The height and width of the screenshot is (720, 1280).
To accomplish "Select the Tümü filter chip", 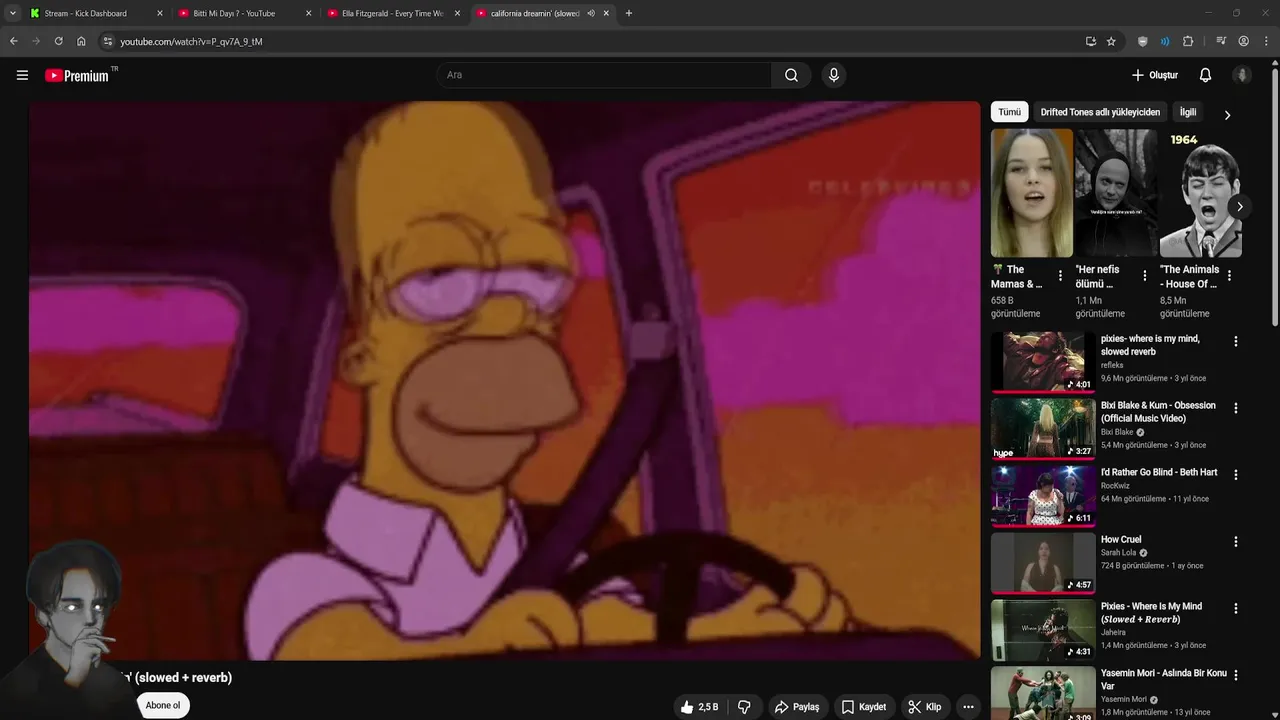I will pos(1010,112).
